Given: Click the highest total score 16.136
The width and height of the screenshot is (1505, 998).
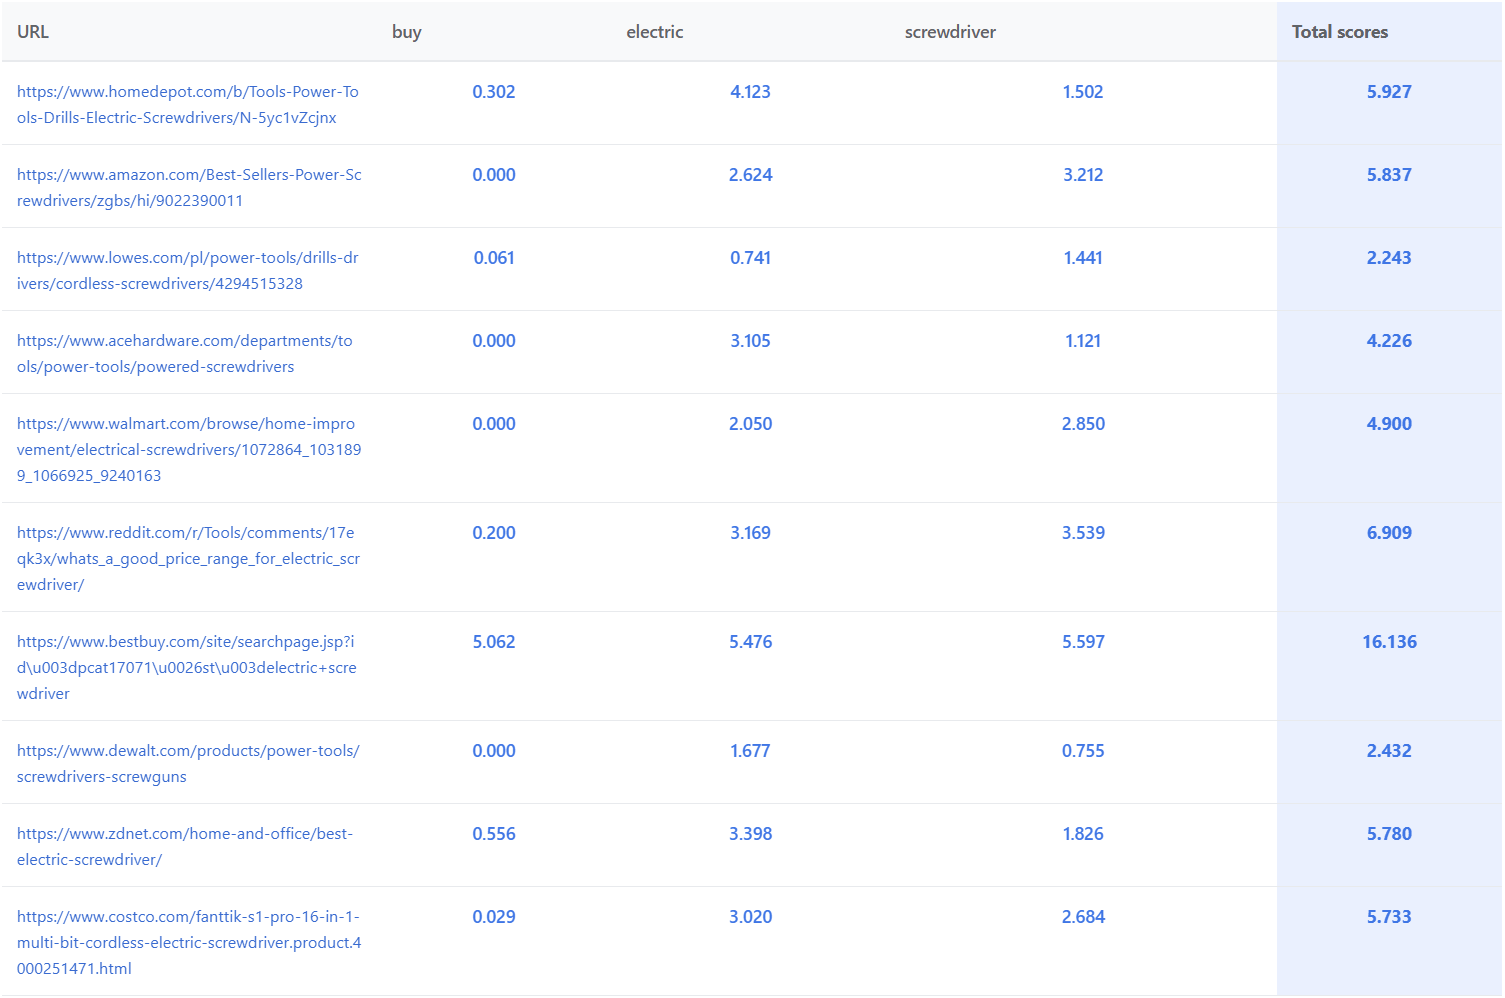Looking at the screenshot, I should 1389,642.
